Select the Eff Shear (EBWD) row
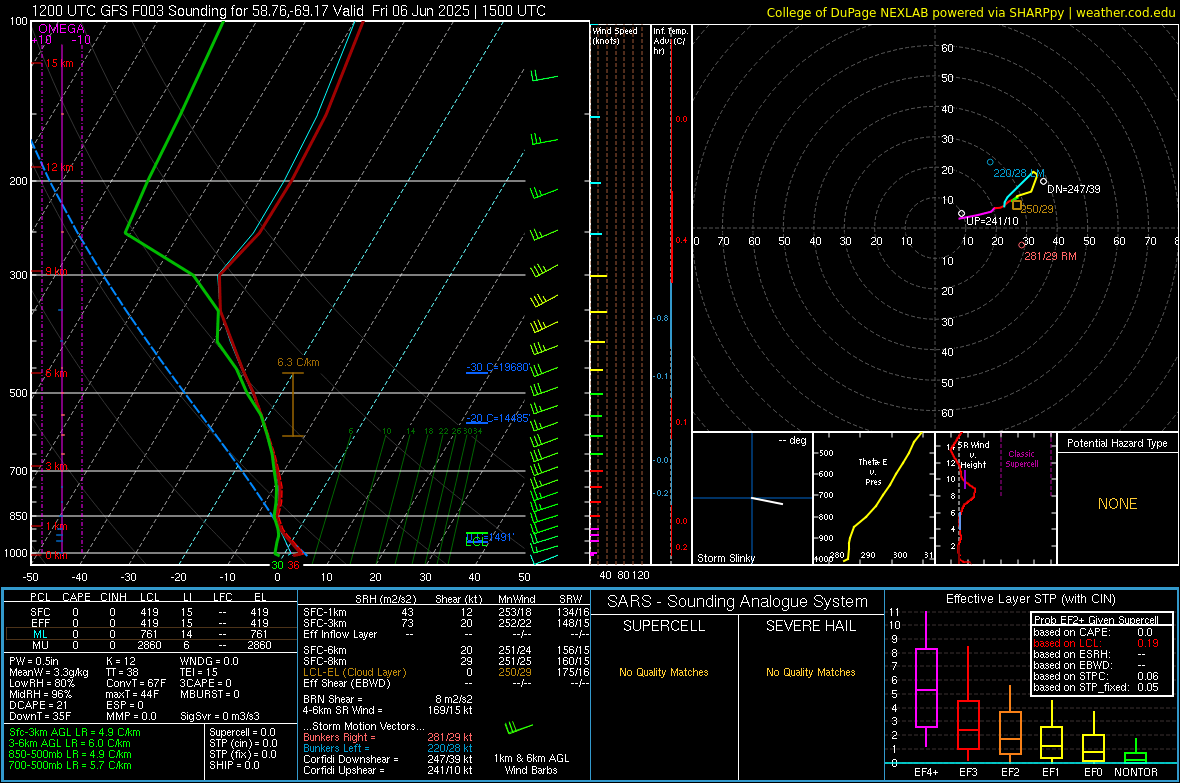 click(444, 683)
